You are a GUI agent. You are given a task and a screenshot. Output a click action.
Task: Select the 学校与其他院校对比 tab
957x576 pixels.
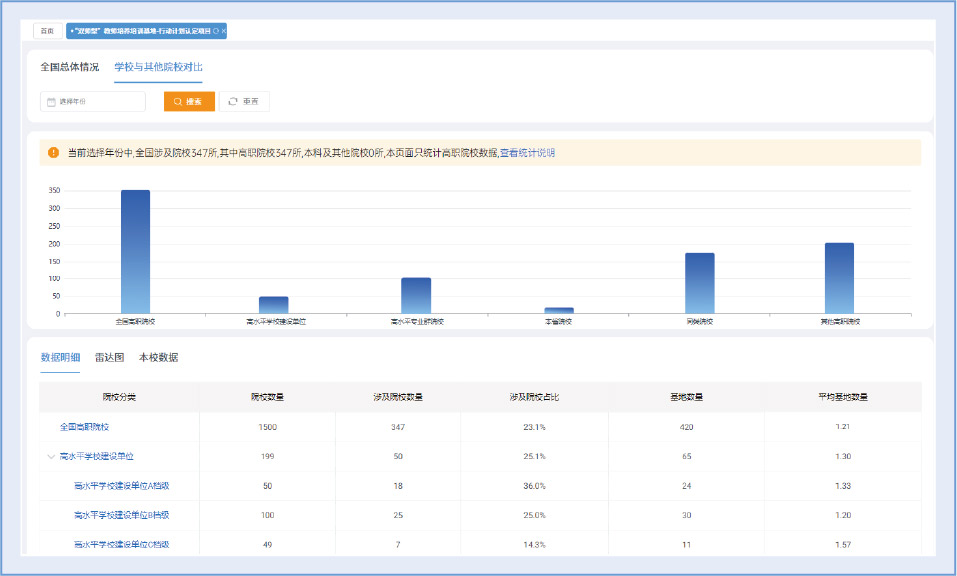coord(158,67)
